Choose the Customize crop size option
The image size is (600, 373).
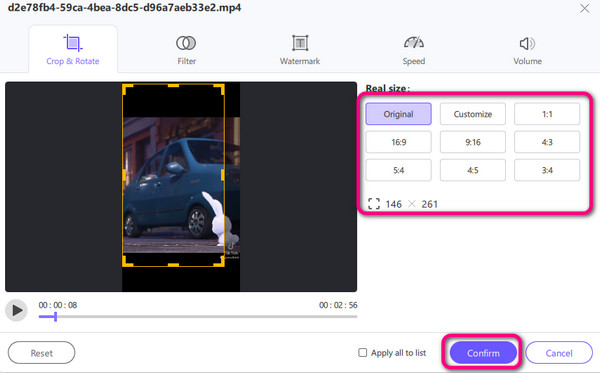(473, 114)
